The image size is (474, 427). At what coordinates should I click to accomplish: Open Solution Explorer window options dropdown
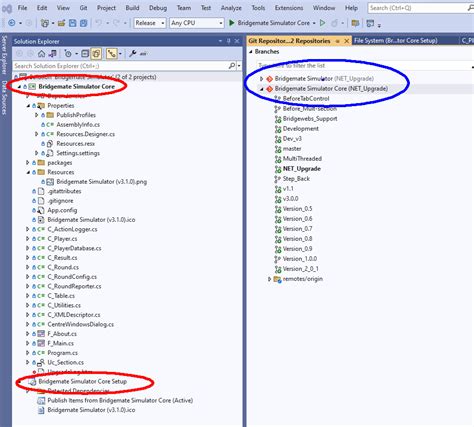[x=220, y=41]
